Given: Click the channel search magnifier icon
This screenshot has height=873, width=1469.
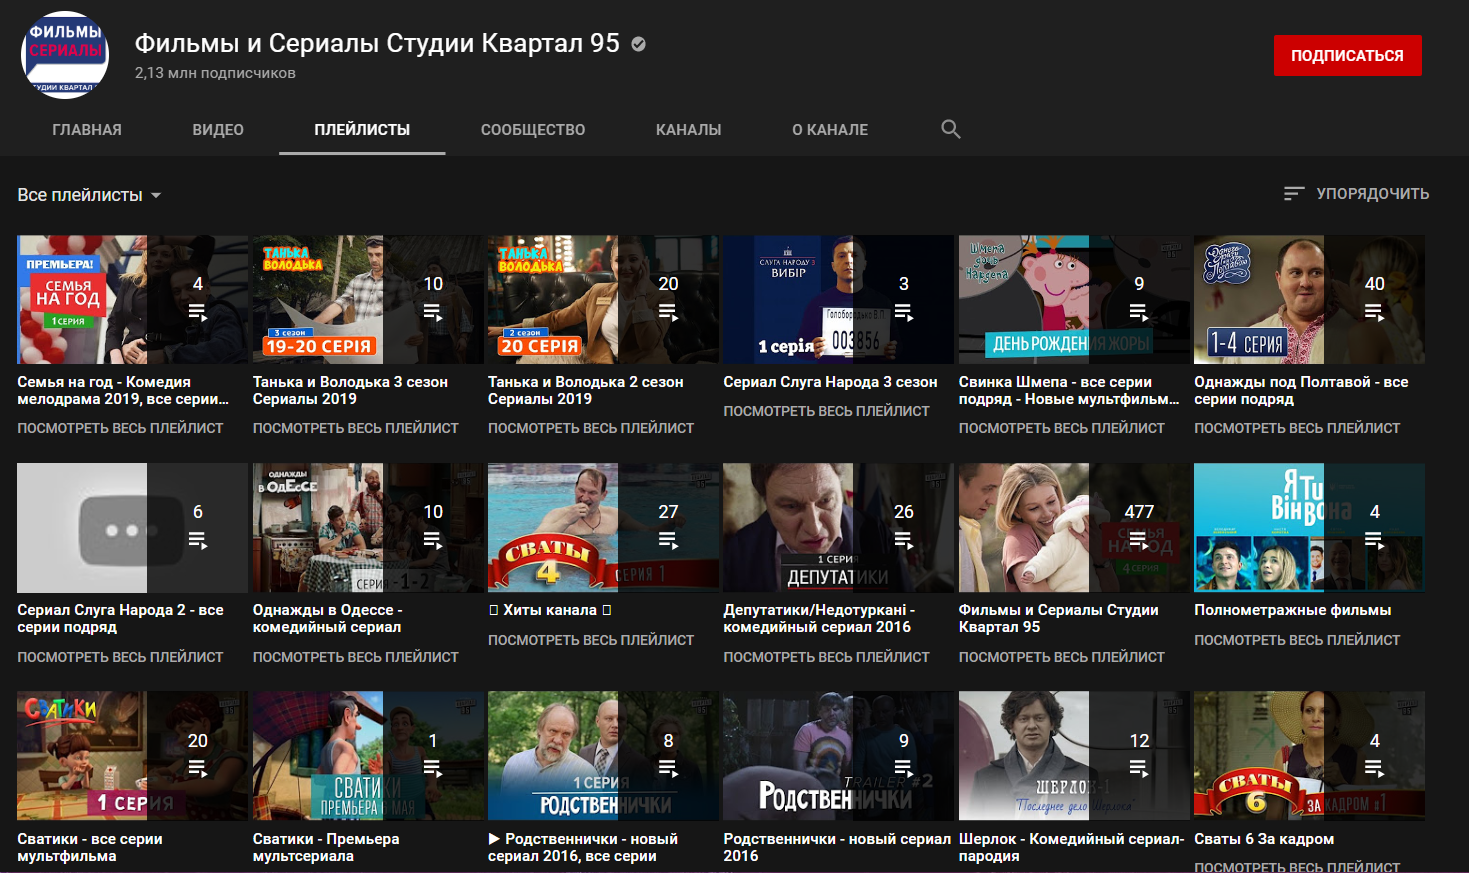Looking at the screenshot, I should point(951,129).
